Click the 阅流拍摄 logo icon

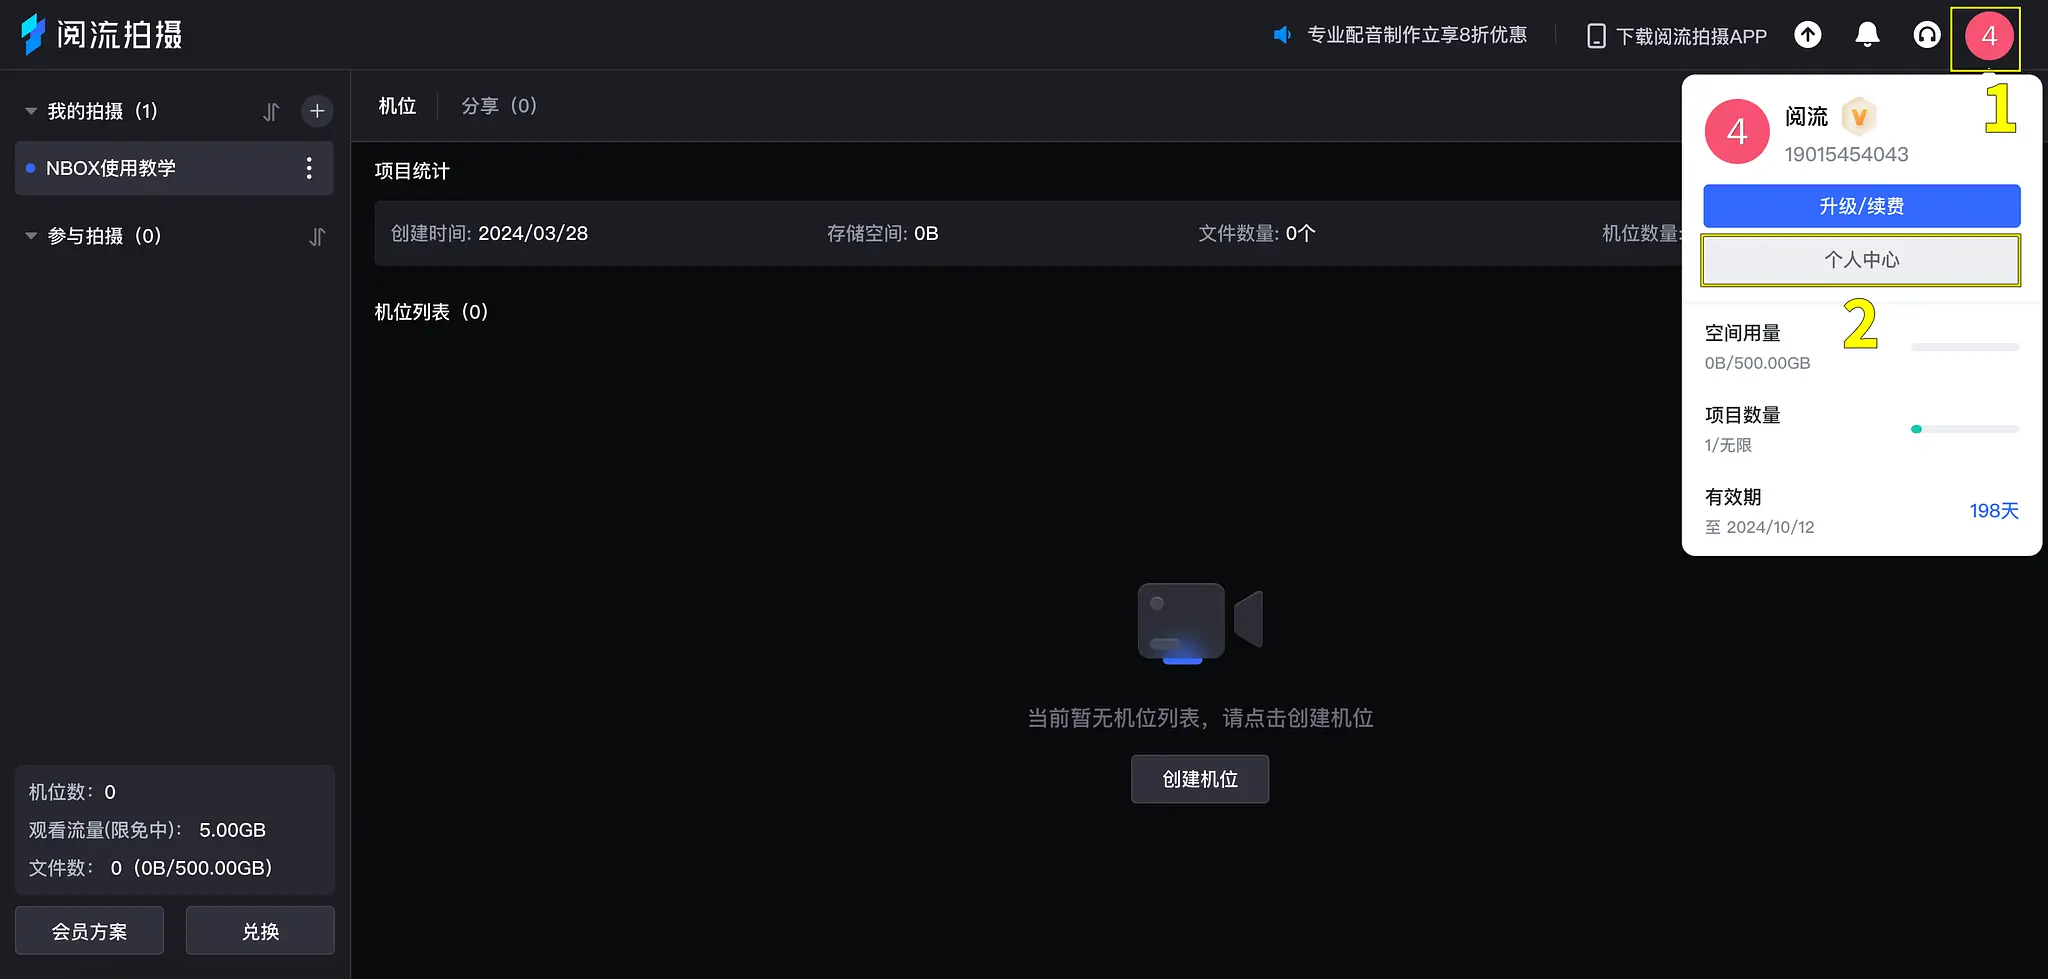point(33,34)
